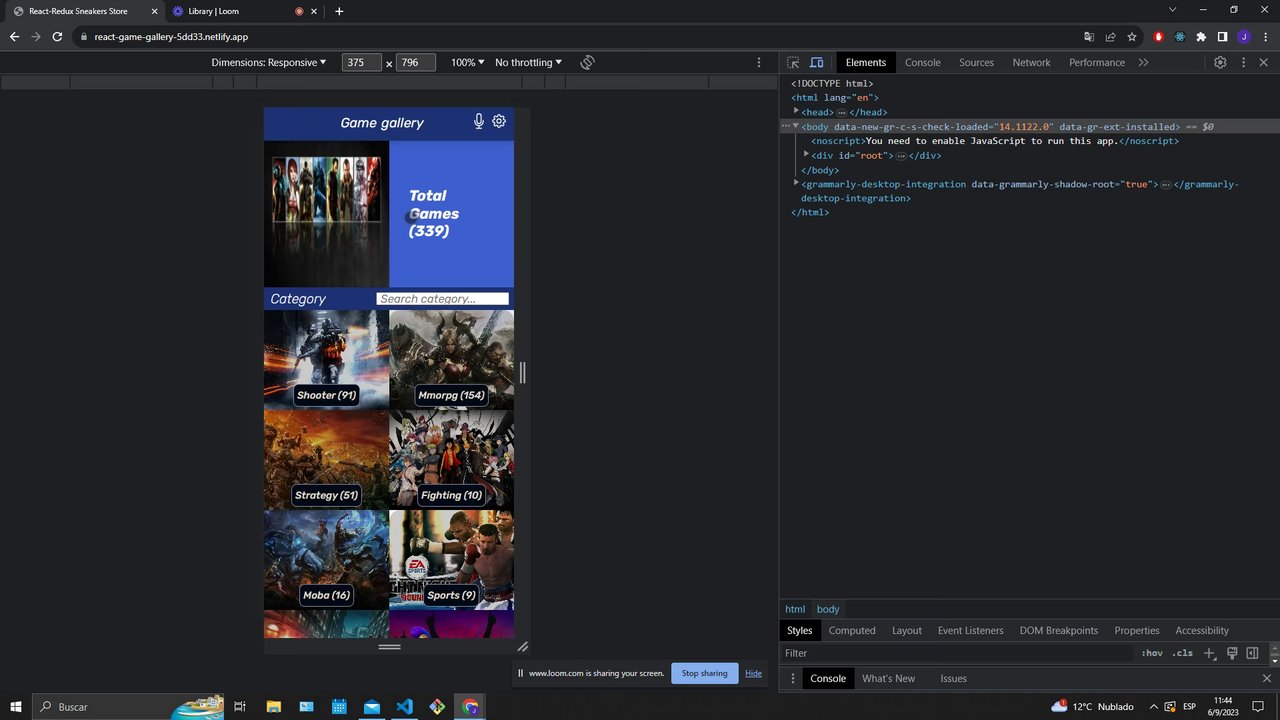Open the React developer tools extension
Screen dimensions: 1280x720
coord(1180,37)
